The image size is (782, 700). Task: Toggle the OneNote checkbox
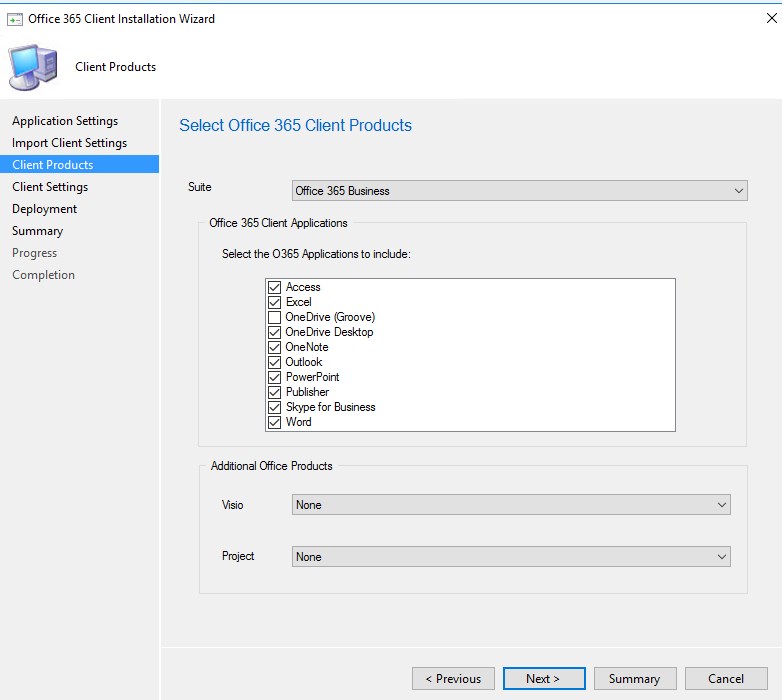pyautogui.click(x=274, y=347)
